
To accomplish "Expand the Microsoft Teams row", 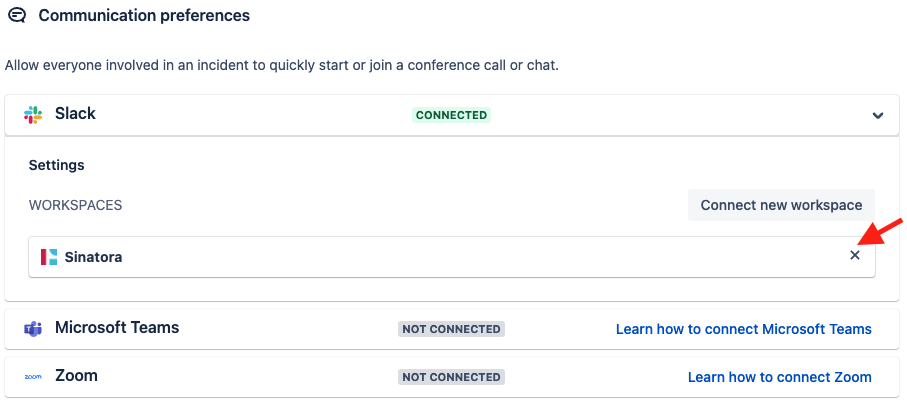I will pos(452,329).
